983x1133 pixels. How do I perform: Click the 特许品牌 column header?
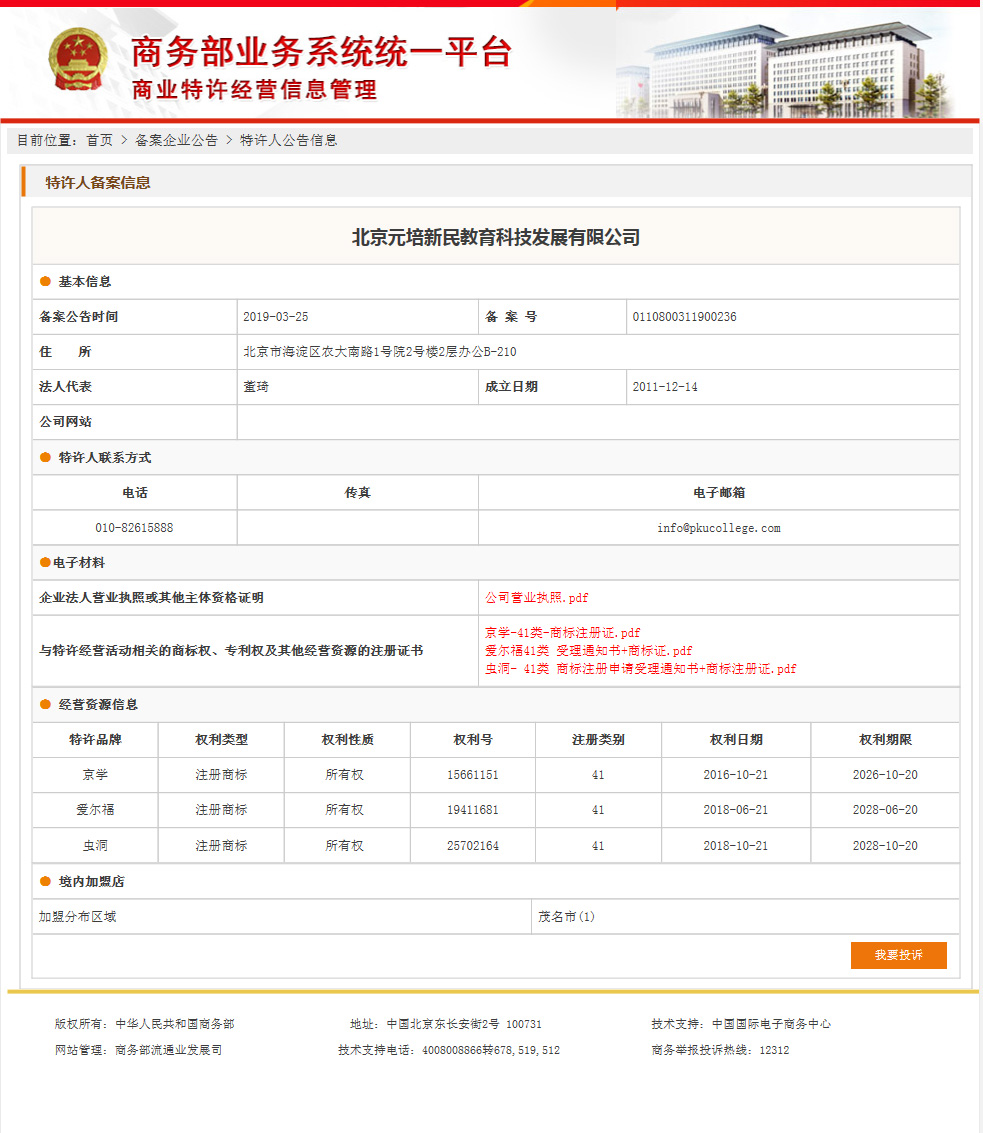(x=95, y=740)
